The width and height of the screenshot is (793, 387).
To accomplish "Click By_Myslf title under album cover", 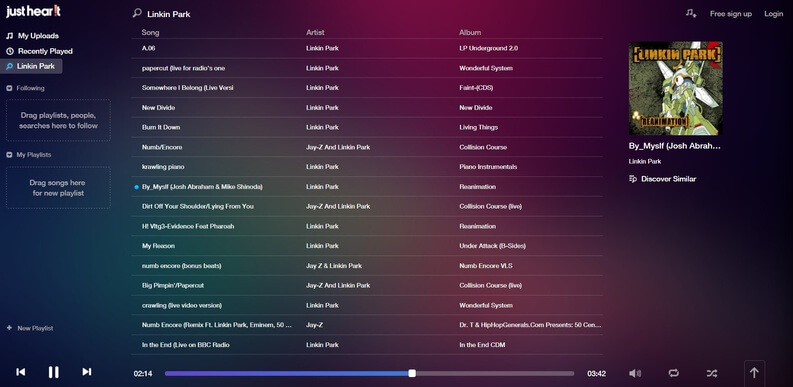I will (675, 146).
